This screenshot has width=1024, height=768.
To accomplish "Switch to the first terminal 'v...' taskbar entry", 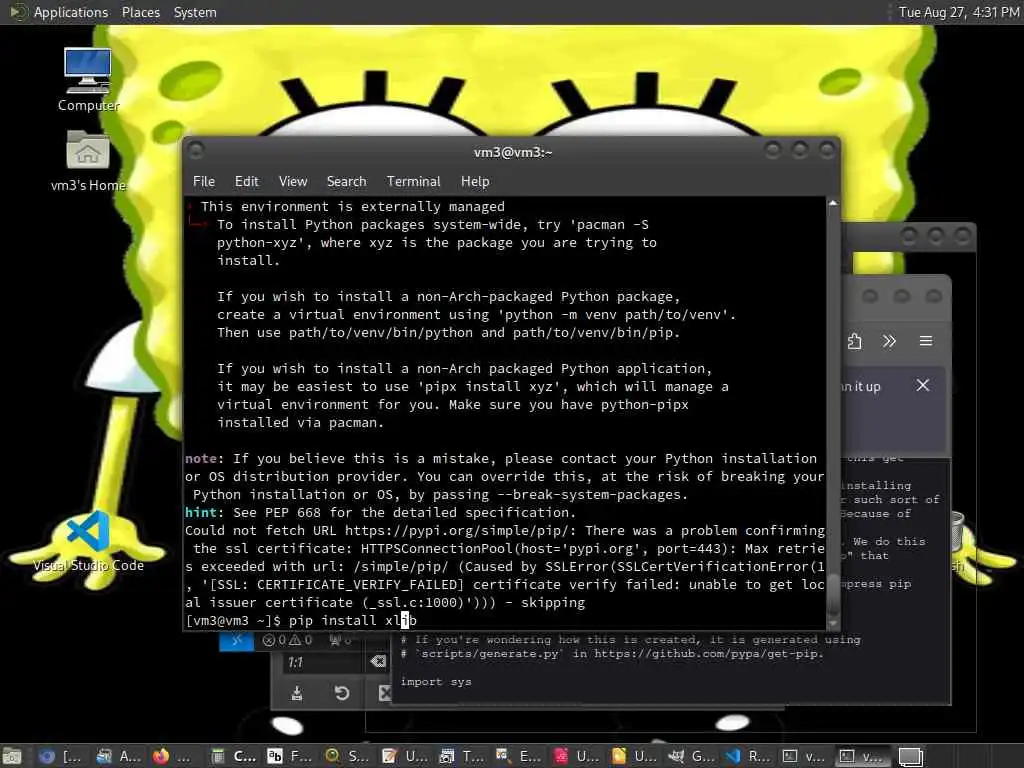I will pos(805,756).
